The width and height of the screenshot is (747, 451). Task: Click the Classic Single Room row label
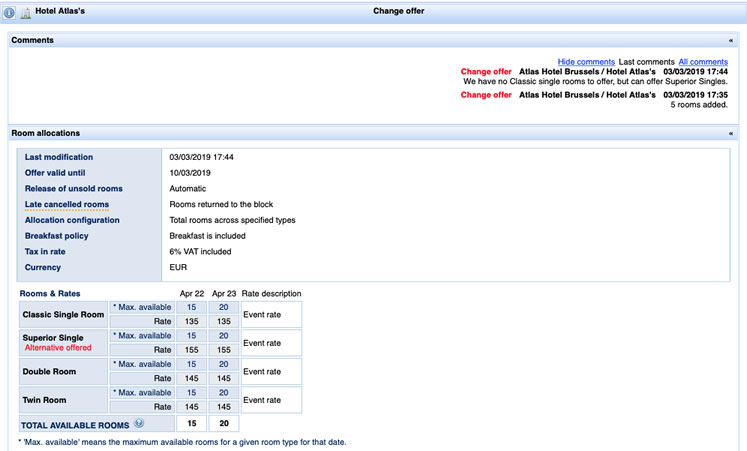63,315
